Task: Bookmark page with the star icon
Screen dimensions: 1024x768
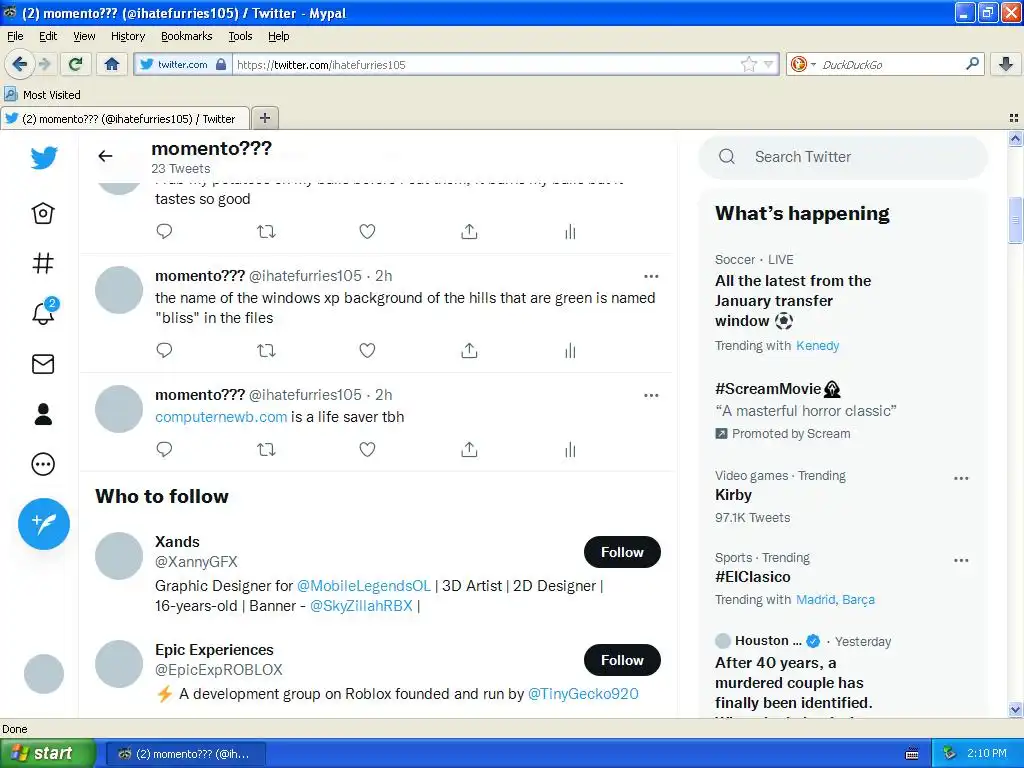Action: [748, 64]
